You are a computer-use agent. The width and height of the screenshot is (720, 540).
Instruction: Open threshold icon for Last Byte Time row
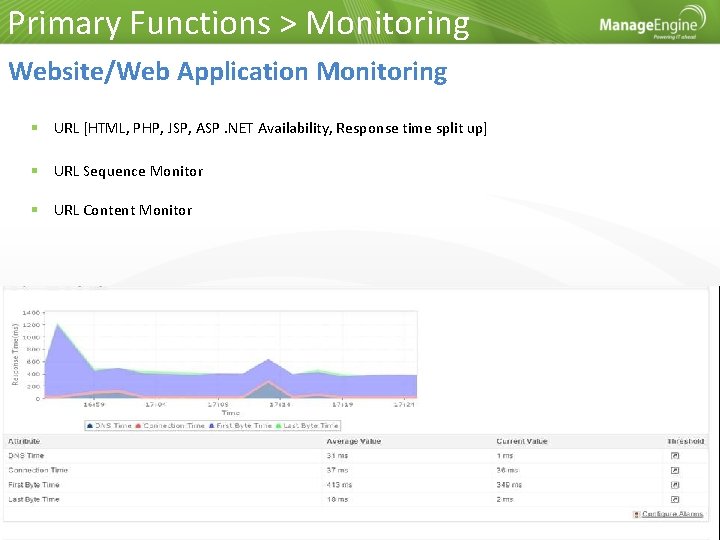point(675,499)
